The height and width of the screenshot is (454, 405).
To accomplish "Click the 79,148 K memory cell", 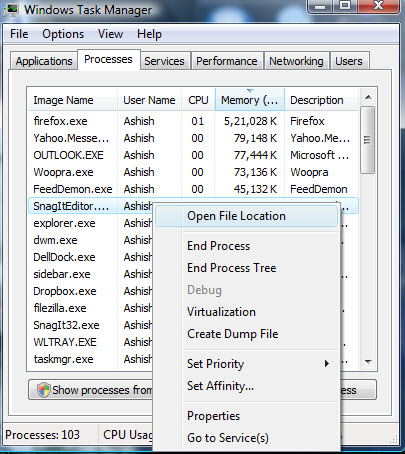I will pos(255,138).
